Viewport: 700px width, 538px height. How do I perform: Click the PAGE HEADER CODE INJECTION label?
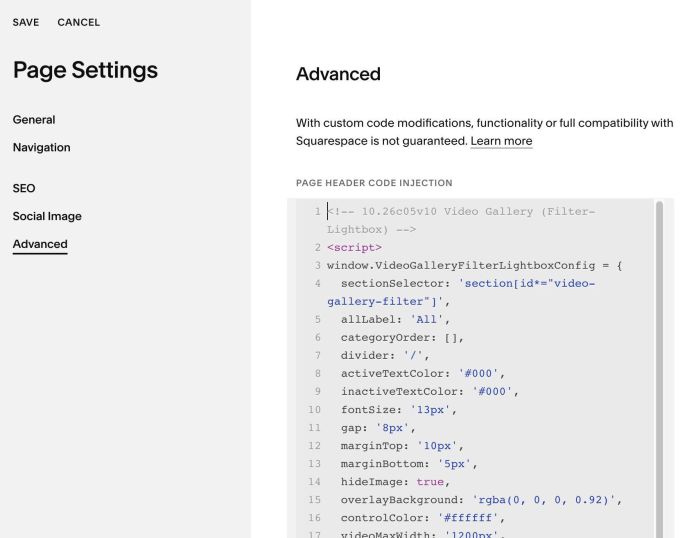pos(374,183)
